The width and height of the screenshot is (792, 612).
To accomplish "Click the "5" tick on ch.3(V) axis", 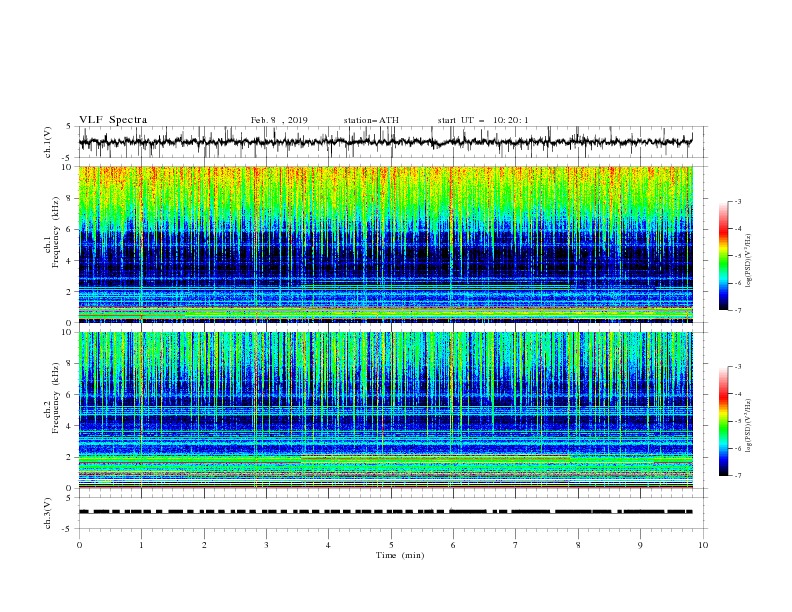I will pyautogui.click(x=70, y=498).
